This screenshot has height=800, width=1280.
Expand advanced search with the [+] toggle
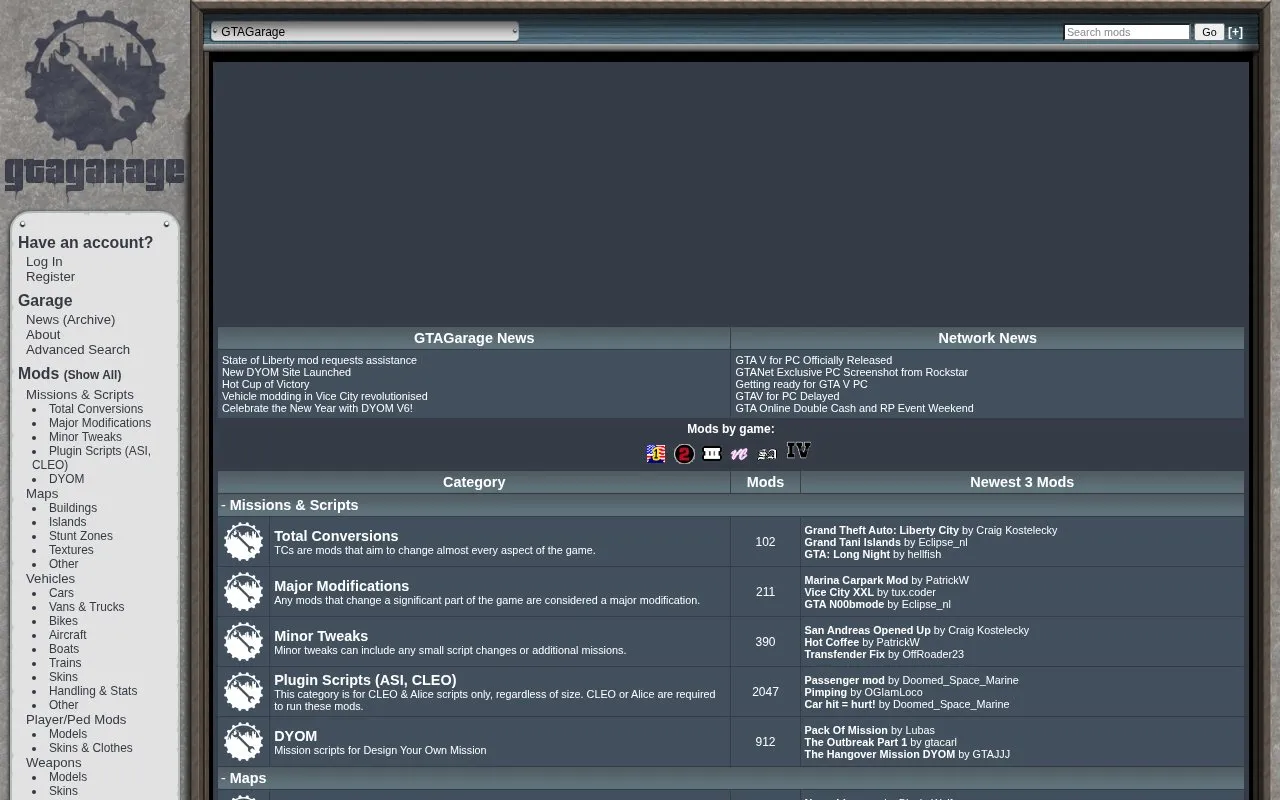(x=1236, y=32)
